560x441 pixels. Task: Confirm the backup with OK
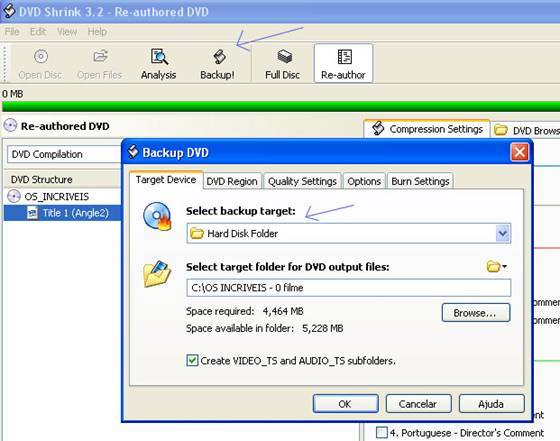click(x=345, y=404)
